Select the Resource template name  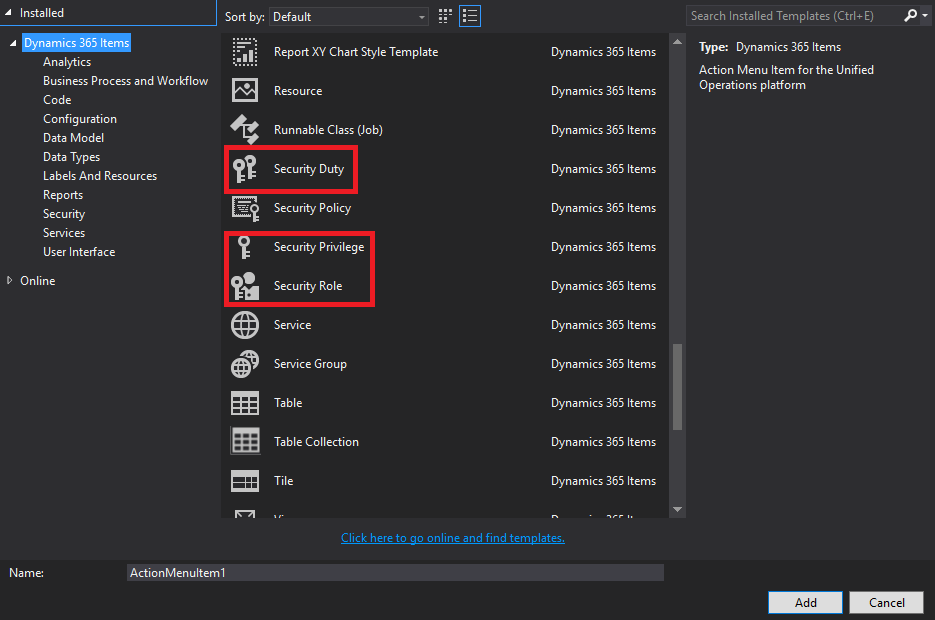point(298,91)
